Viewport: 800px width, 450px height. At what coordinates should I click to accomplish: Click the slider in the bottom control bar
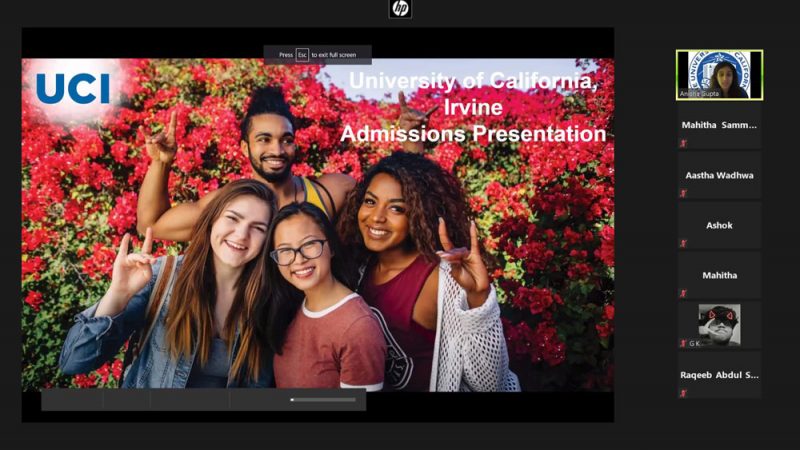pyautogui.click(x=323, y=400)
